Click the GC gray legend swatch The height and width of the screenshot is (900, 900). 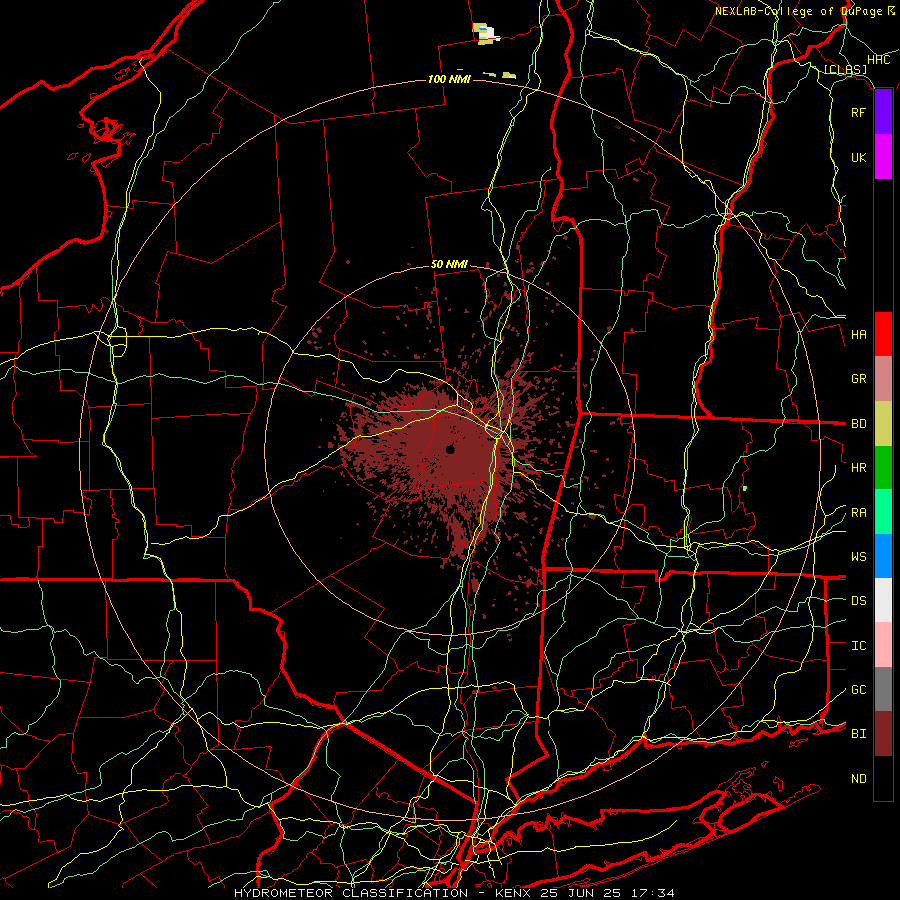[x=883, y=689]
